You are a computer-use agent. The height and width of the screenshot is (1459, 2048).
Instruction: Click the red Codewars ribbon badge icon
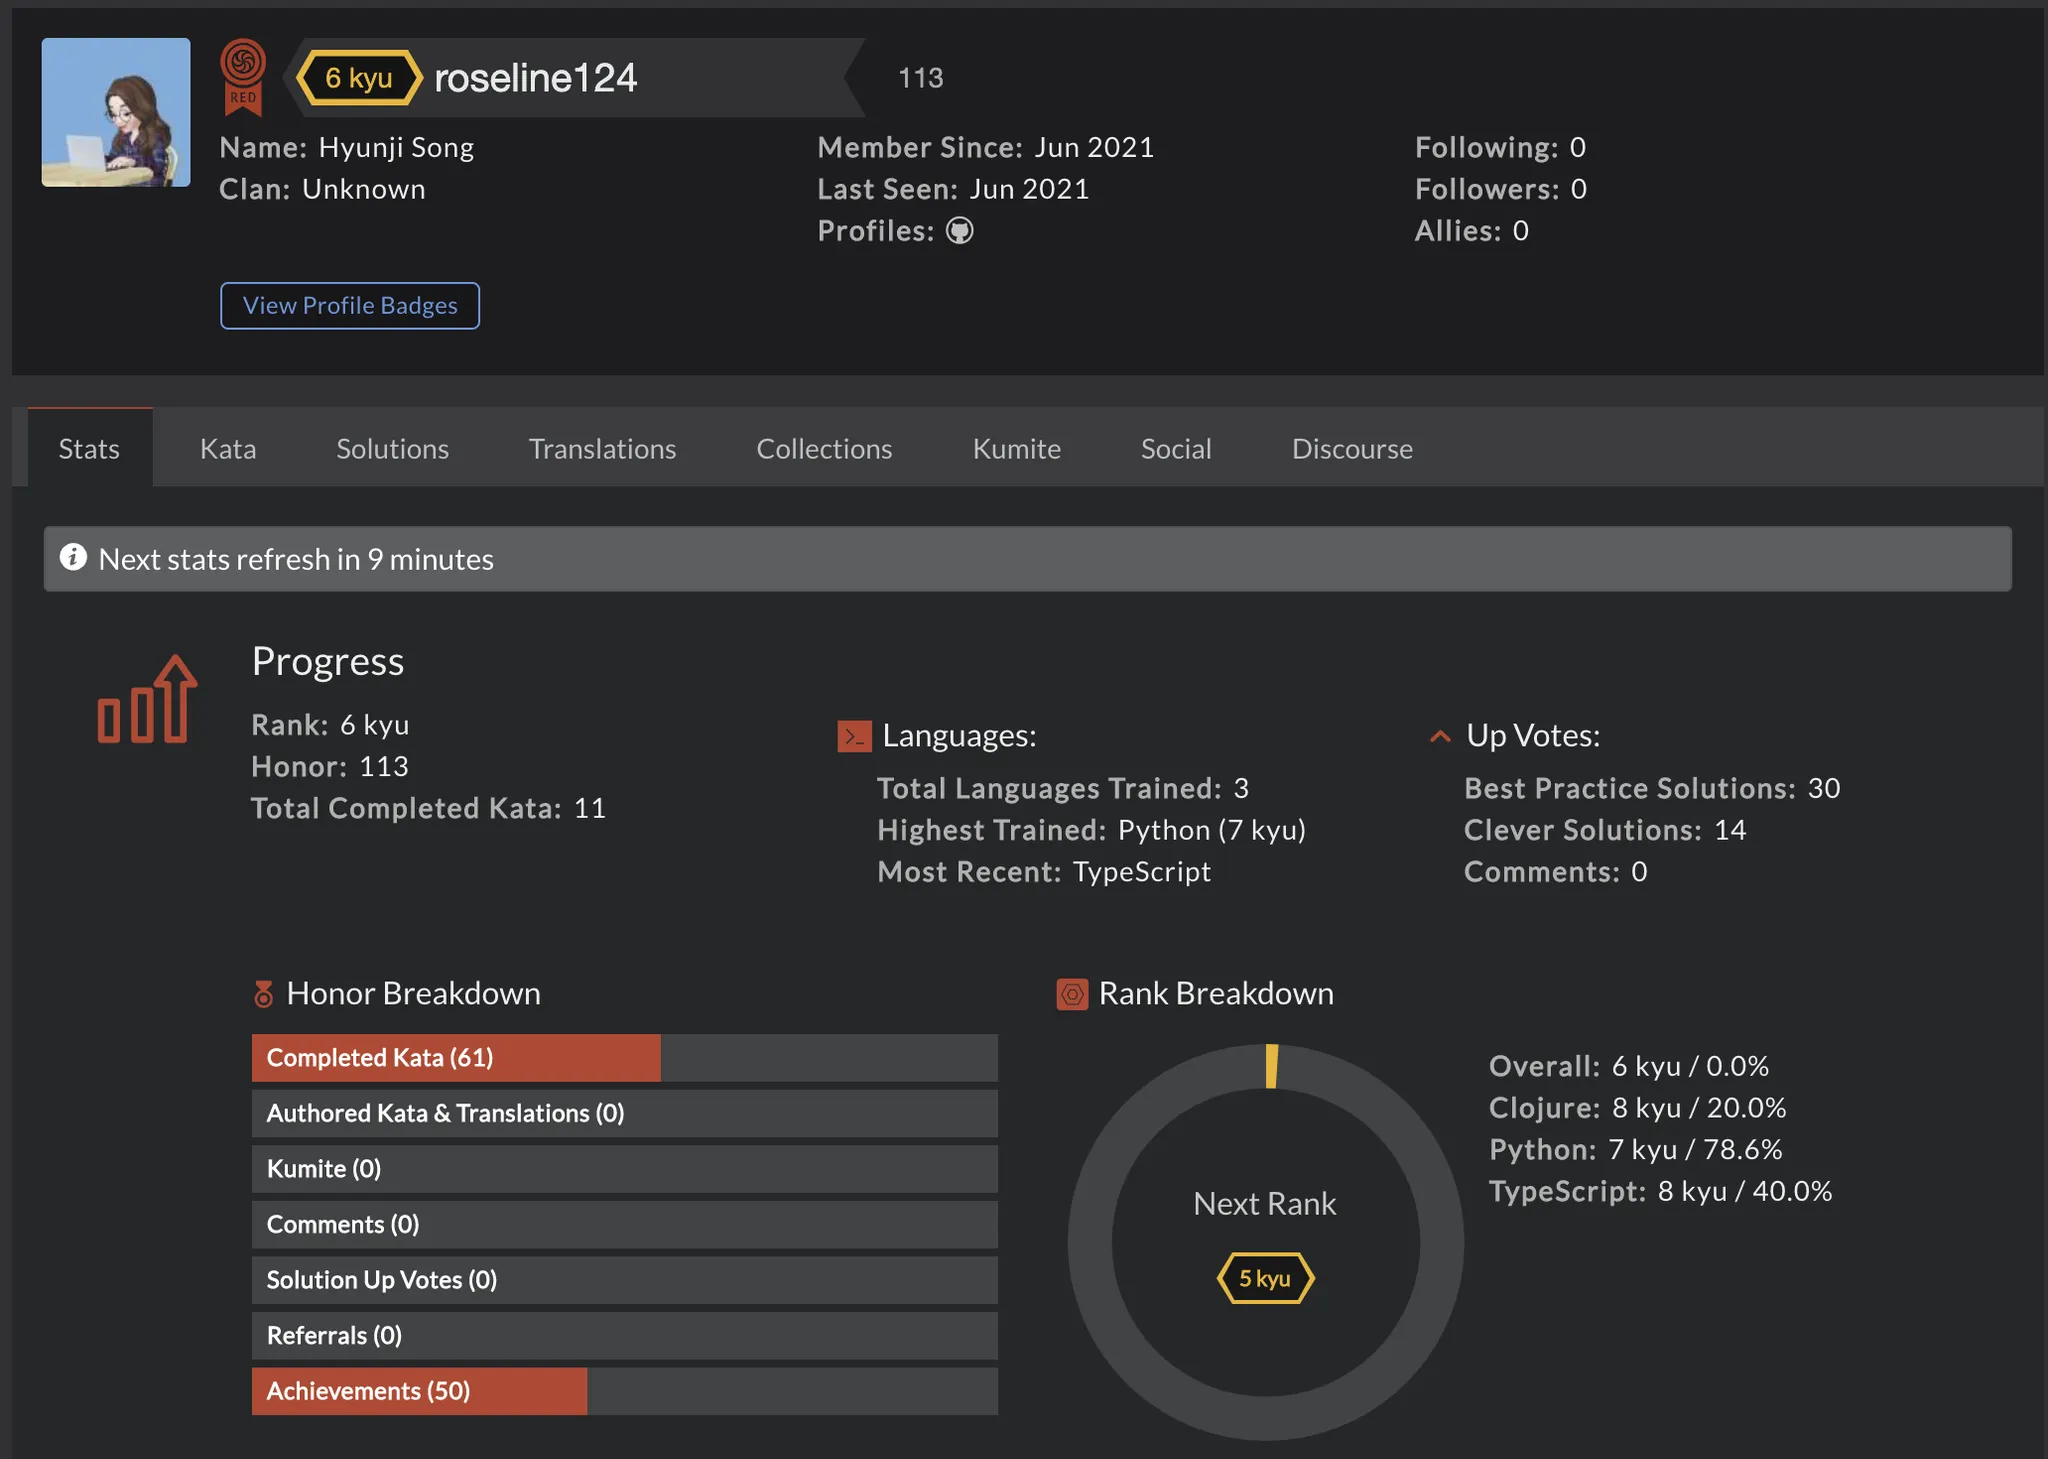click(x=243, y=76)
